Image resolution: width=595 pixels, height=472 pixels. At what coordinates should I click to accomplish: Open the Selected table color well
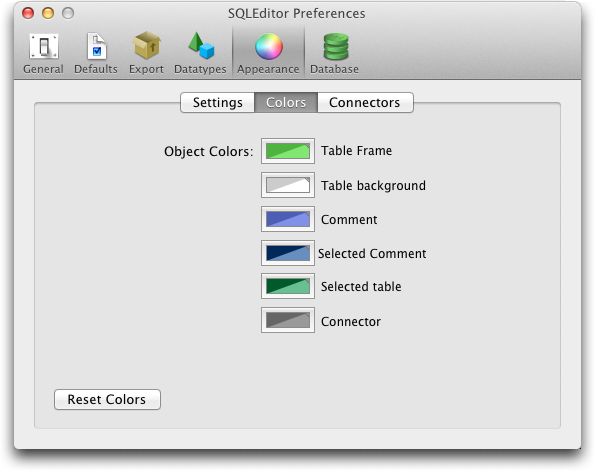click(288, 286)
